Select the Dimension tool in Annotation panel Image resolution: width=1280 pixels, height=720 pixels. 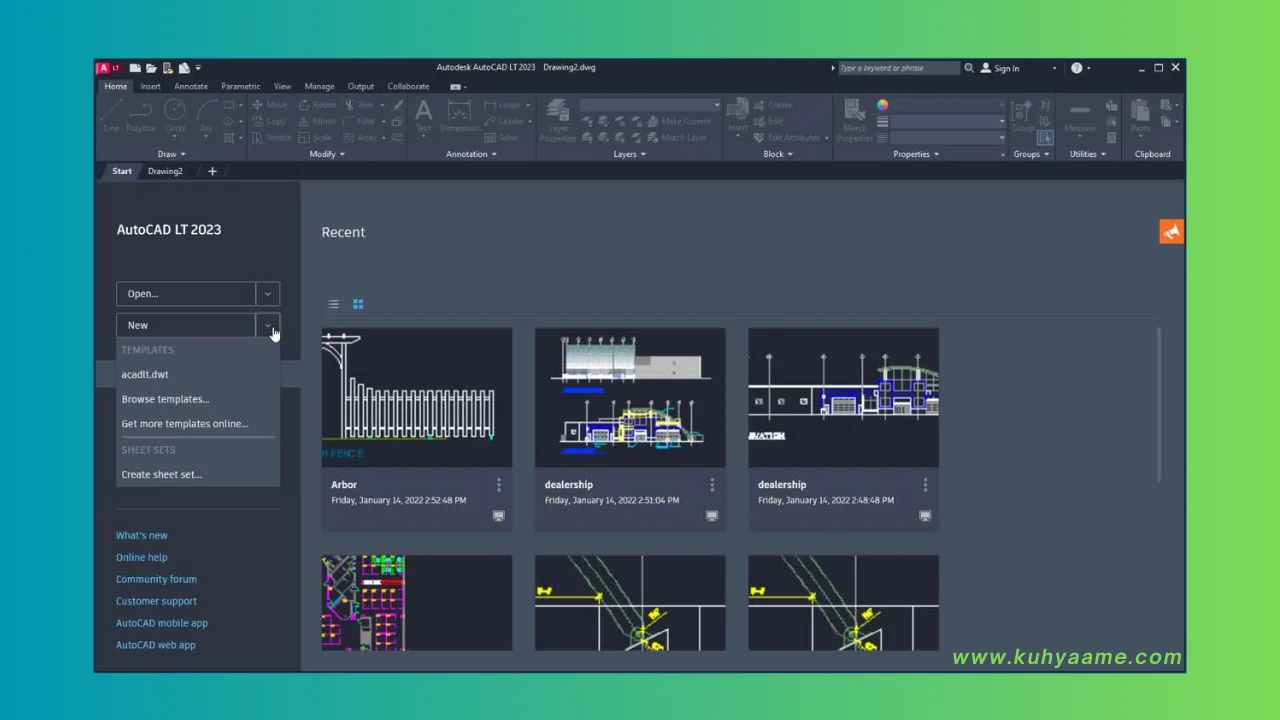tap(459, 115)
